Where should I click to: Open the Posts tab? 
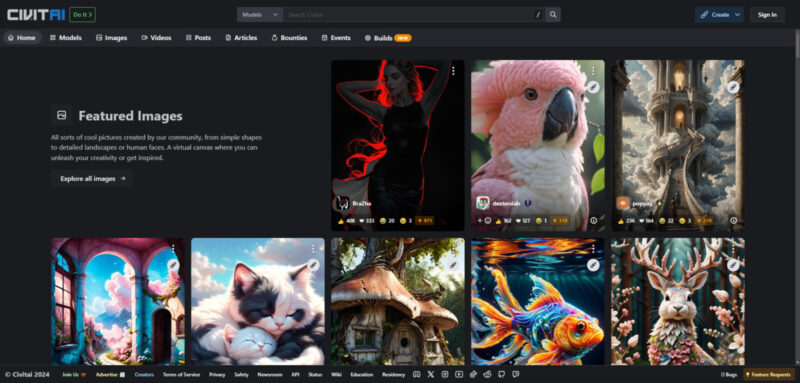198,38
